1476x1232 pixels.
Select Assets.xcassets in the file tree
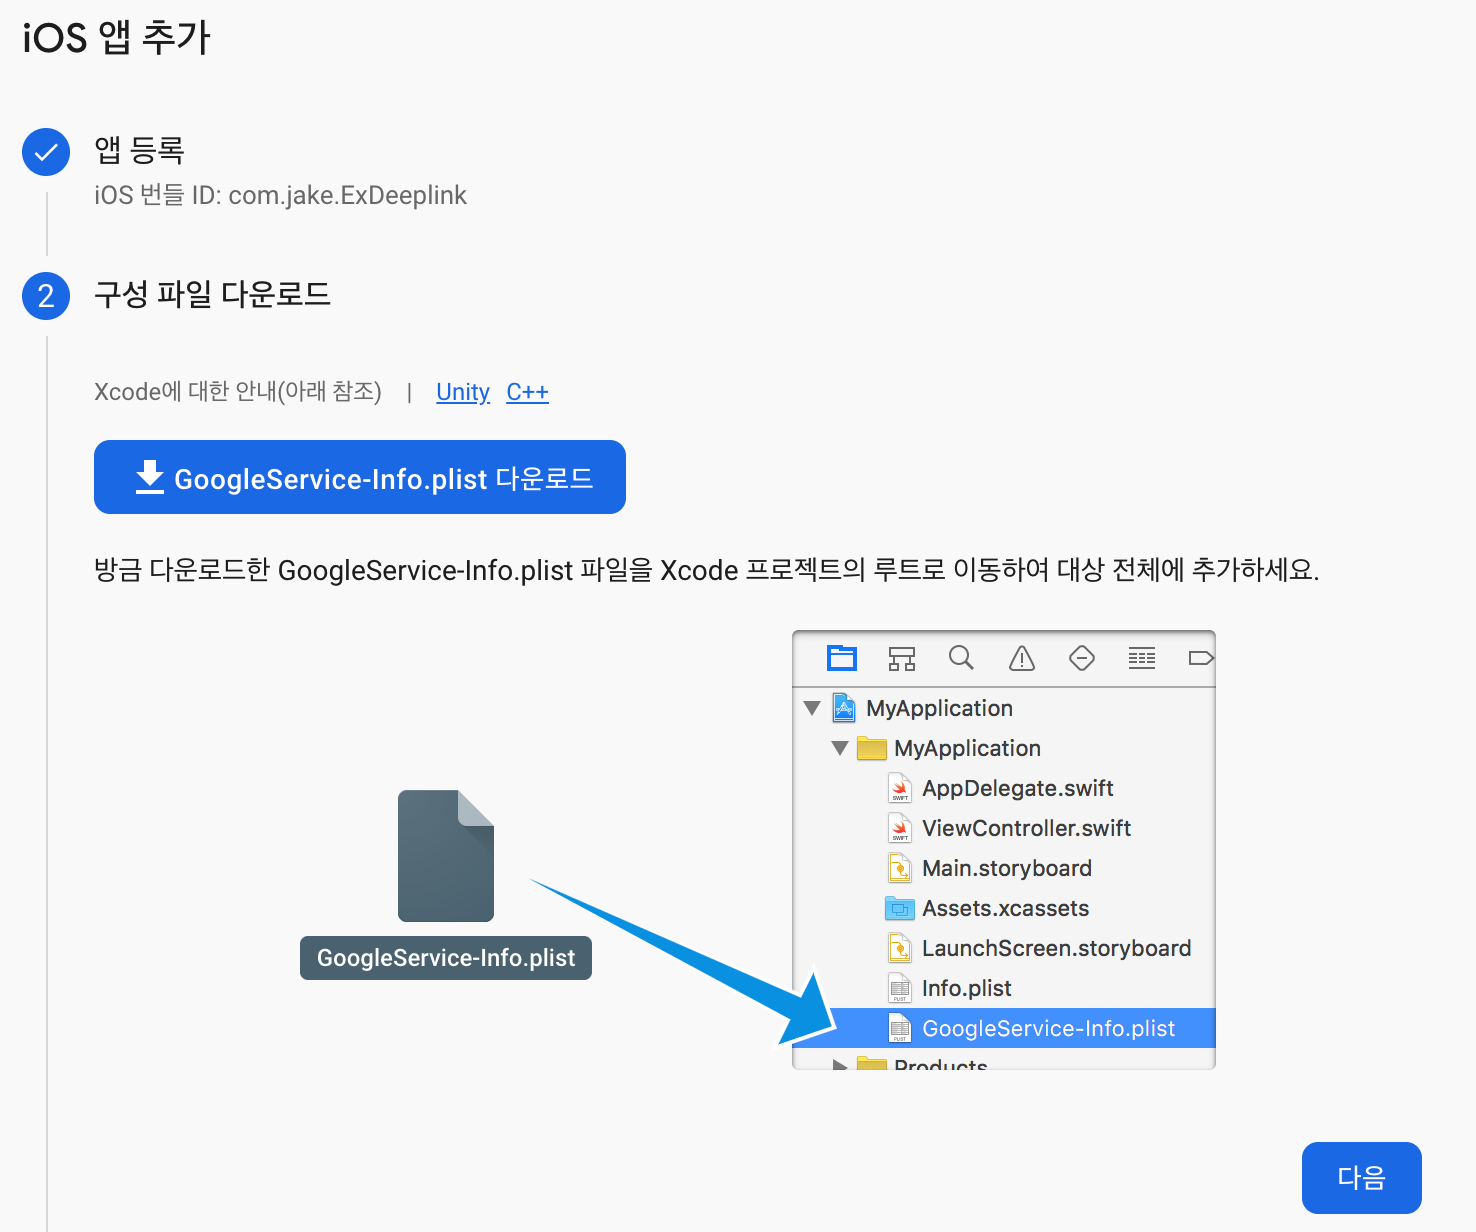(1004, 908)
